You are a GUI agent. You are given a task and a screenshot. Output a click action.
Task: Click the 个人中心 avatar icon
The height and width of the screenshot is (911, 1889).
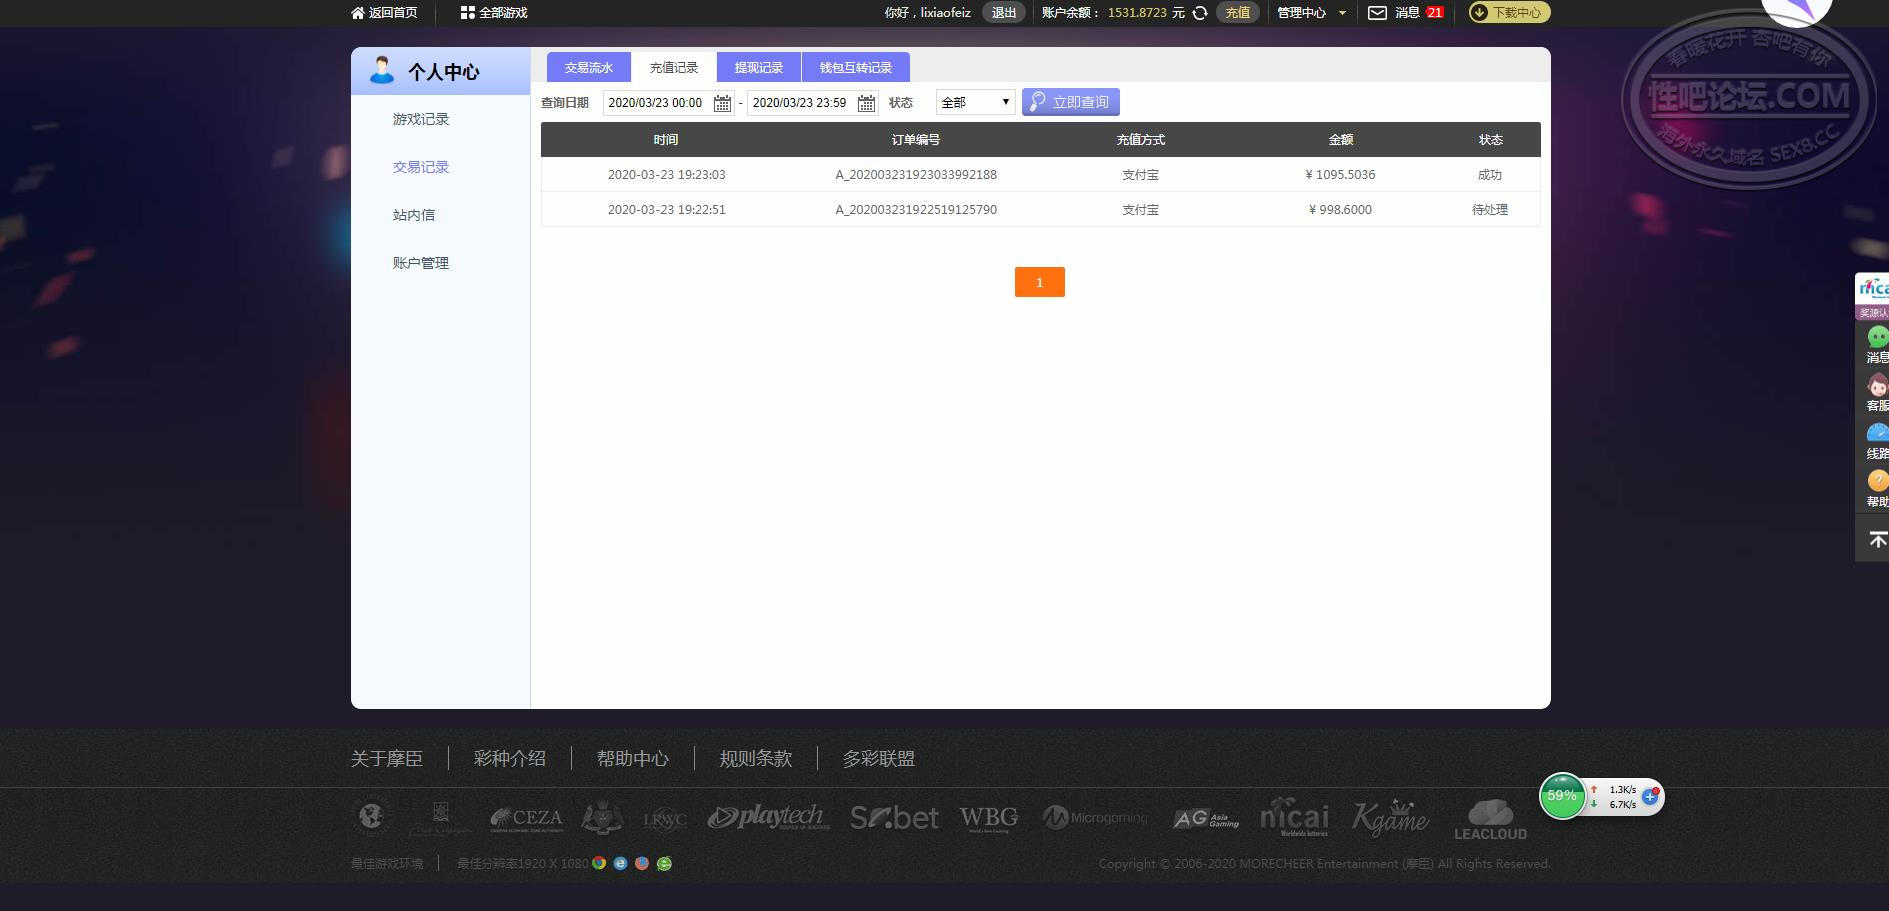[x=380, y=70]
